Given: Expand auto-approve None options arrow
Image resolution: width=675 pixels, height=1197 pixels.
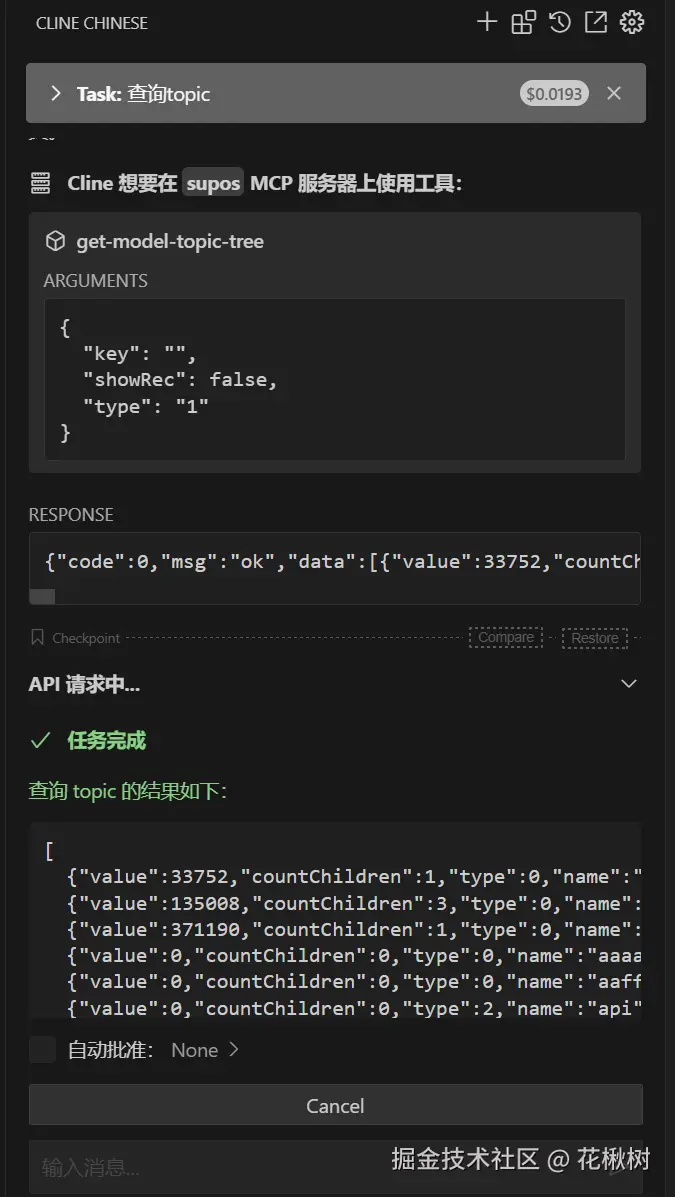Looking at the screenshot, I should [x=234, y=1049].
